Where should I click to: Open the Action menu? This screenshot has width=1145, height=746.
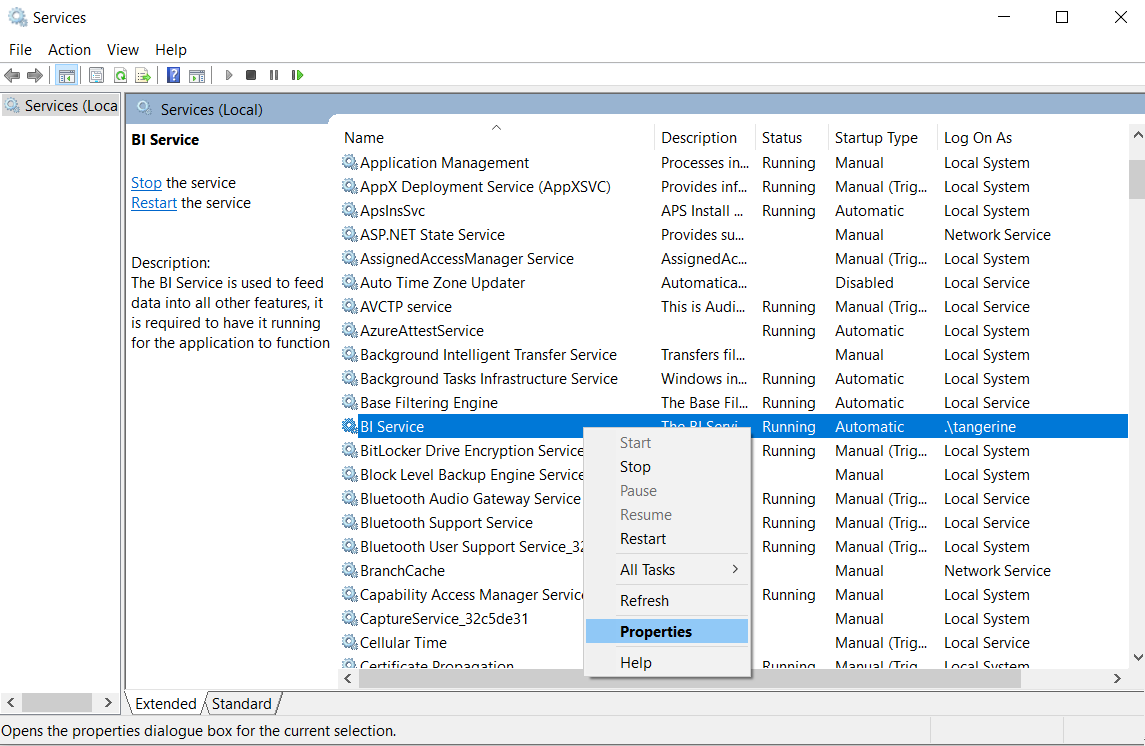coord(69,50)
